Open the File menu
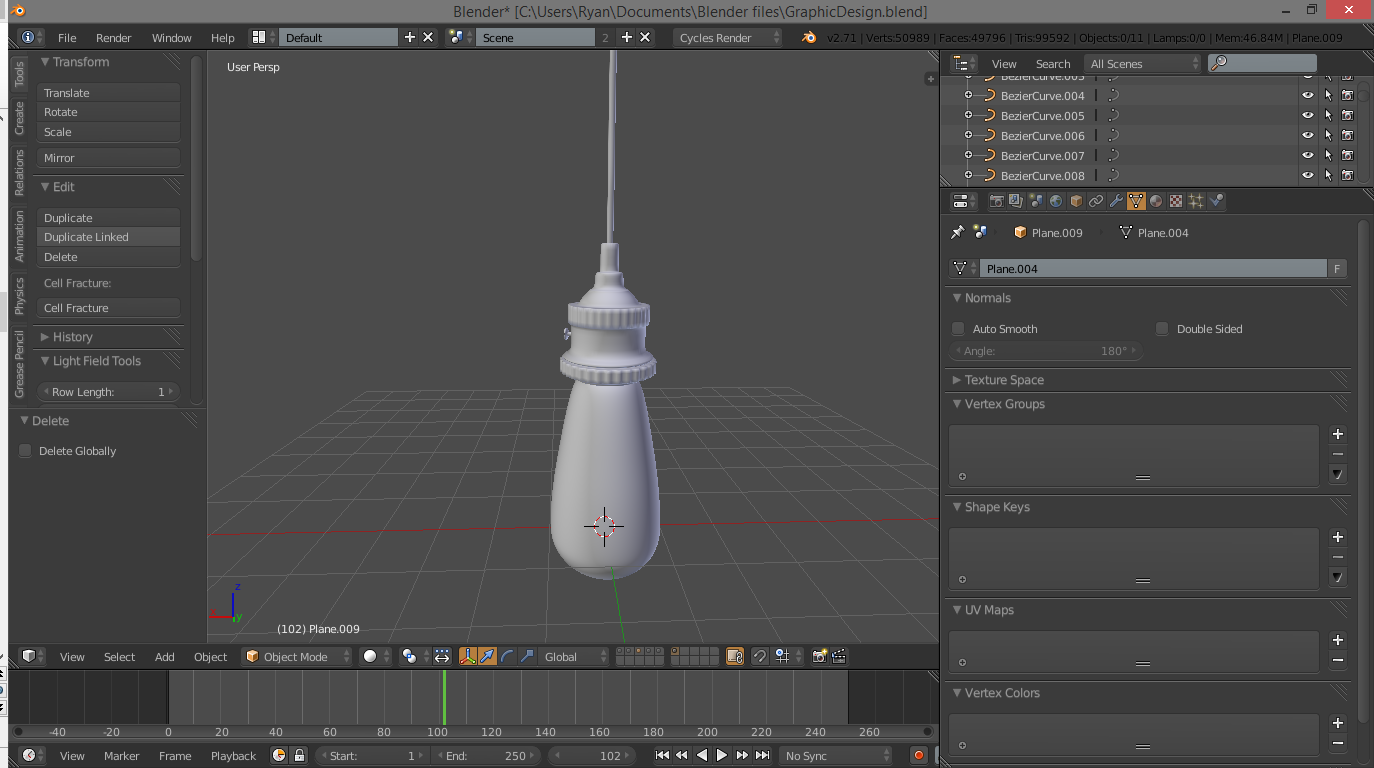 (67, 37)
